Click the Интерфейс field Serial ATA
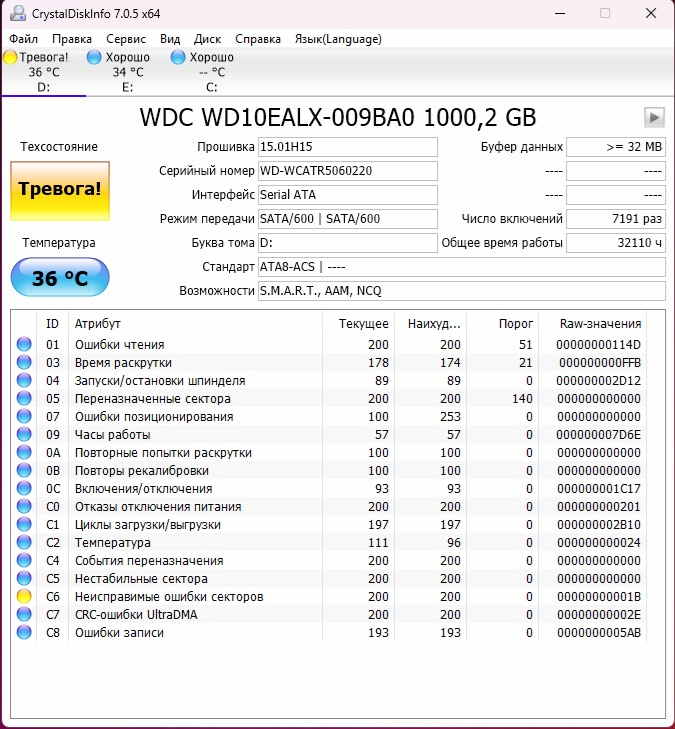This screenshot has height=729, width=675. pyautogui.click(x=348, y=195)
